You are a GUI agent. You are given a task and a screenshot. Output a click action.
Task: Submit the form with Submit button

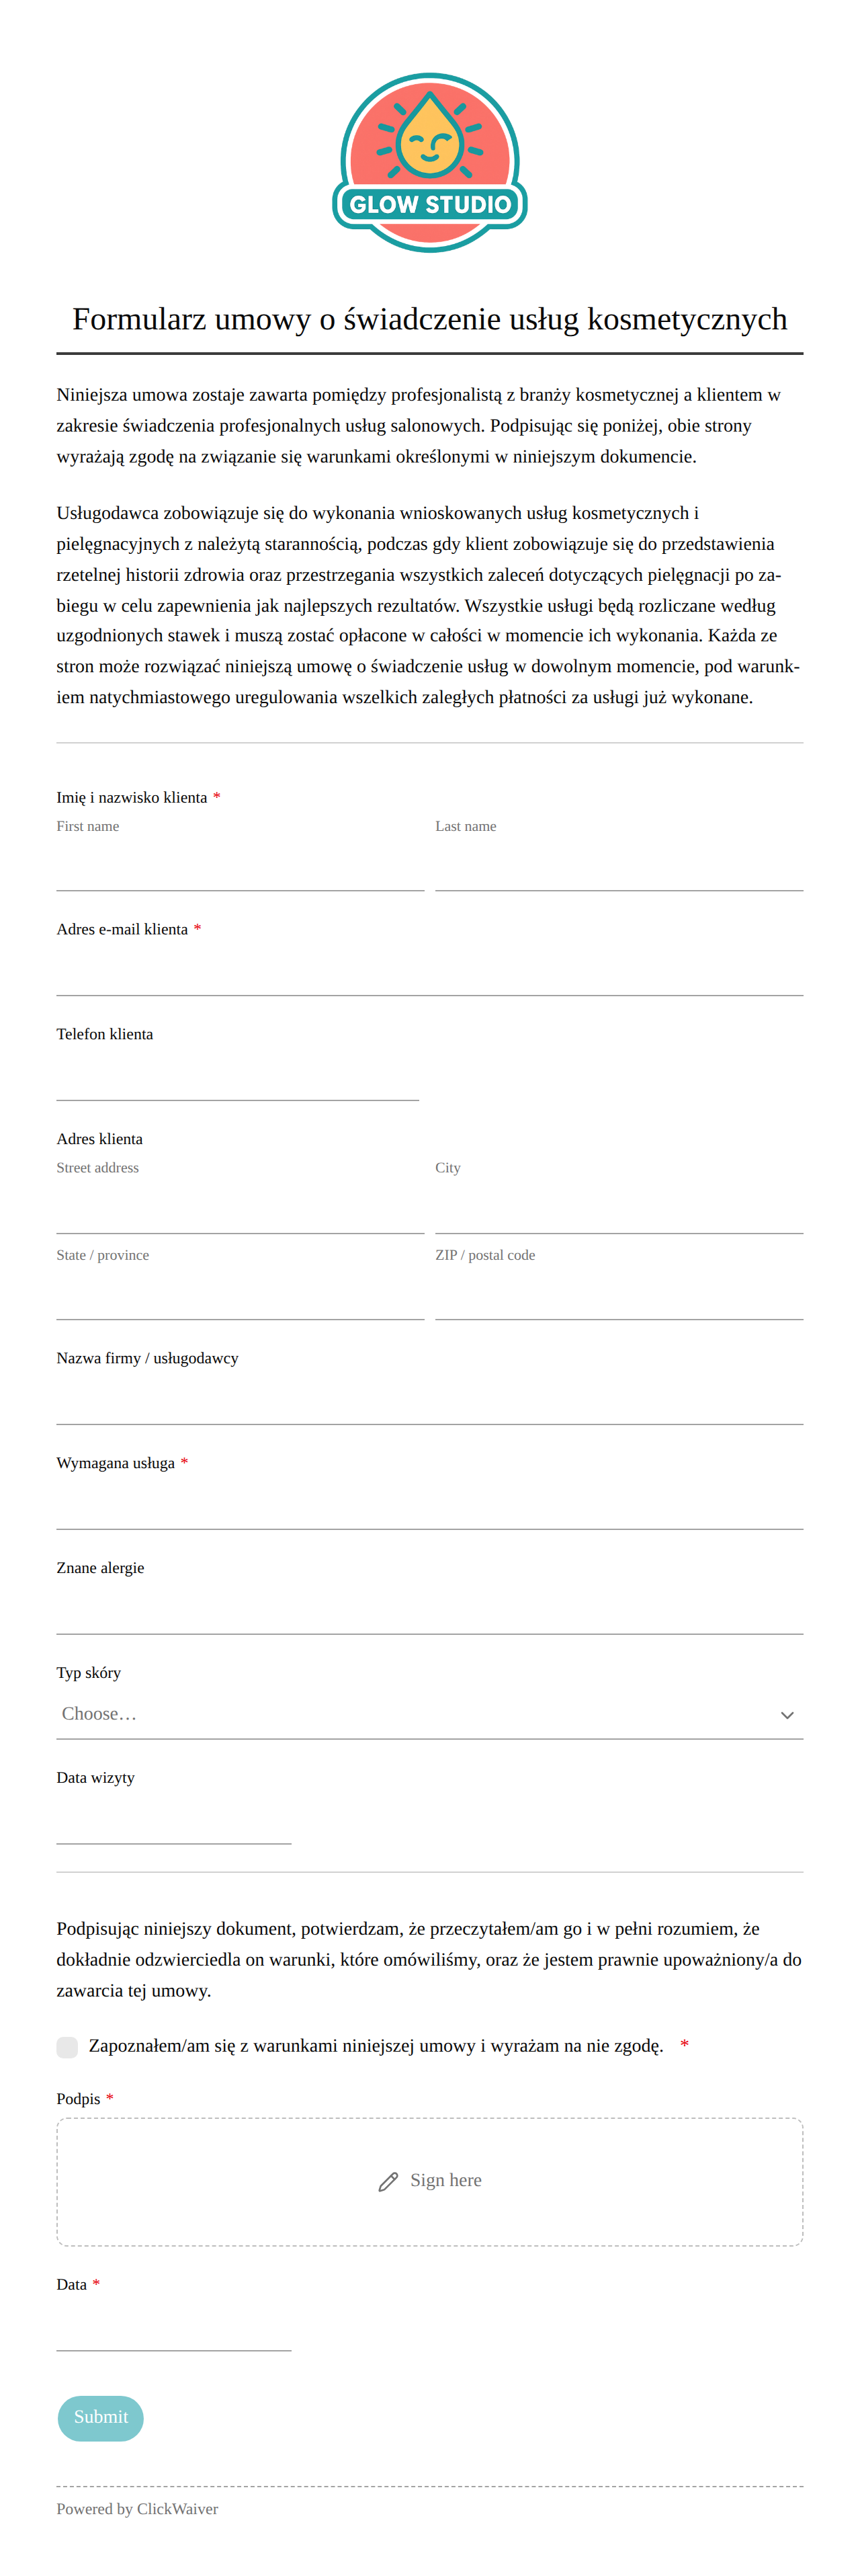(x=101, y=2417)
